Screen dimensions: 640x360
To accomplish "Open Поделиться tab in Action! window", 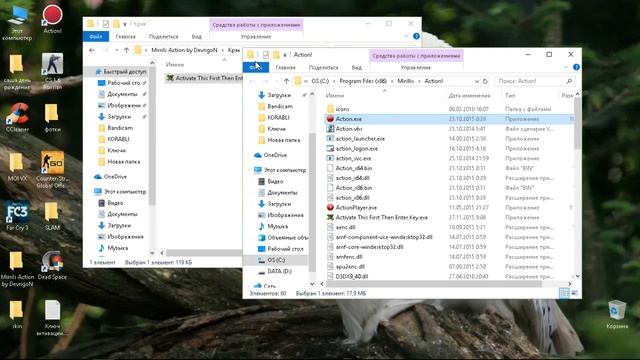I will click(323, 67).
